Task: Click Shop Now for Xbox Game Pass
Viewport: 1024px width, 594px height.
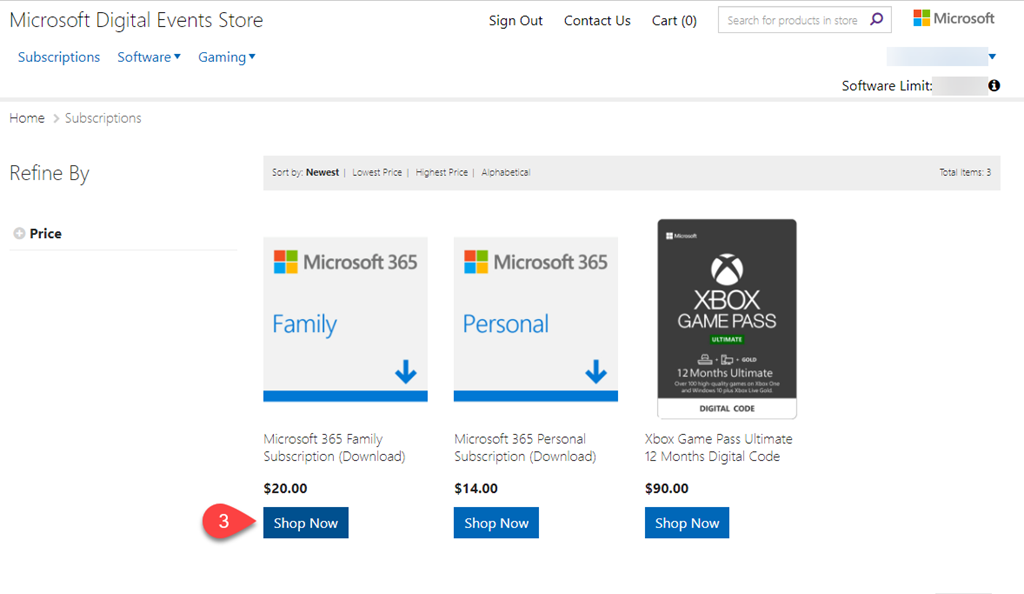Action: tap(687, 523)
